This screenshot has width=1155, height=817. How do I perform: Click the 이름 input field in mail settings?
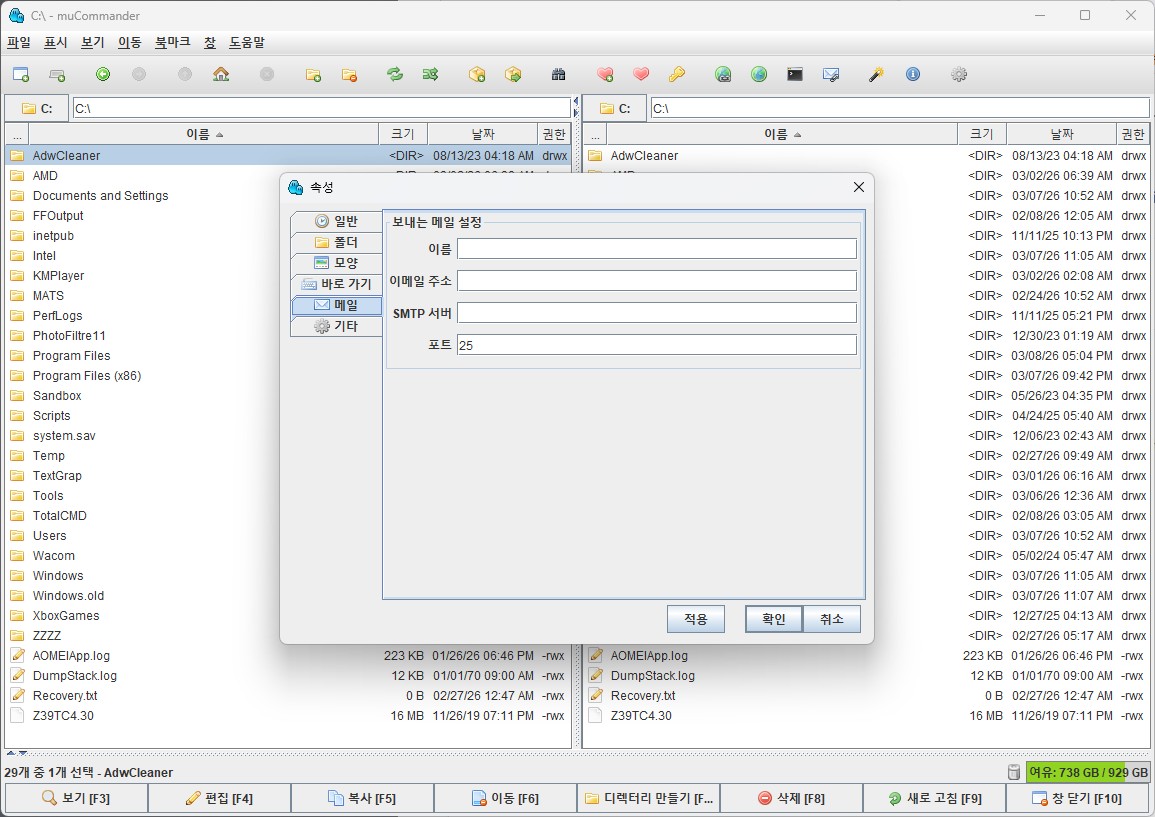pyautogui.click(x=657, y=249)
